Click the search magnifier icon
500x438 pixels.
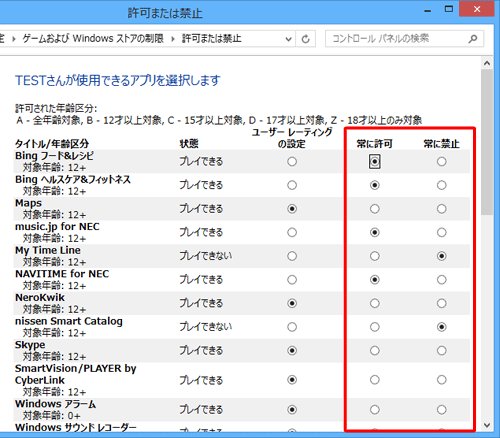[472, 39]
